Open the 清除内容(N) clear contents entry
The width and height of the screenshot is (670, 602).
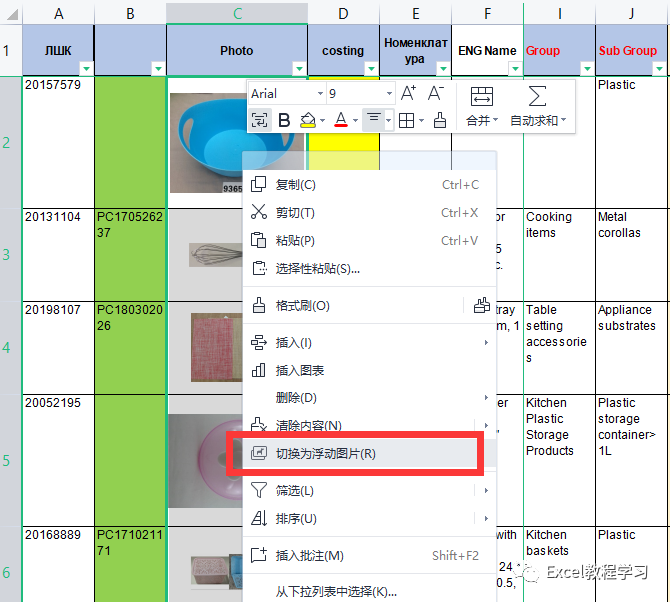point(369,425)
